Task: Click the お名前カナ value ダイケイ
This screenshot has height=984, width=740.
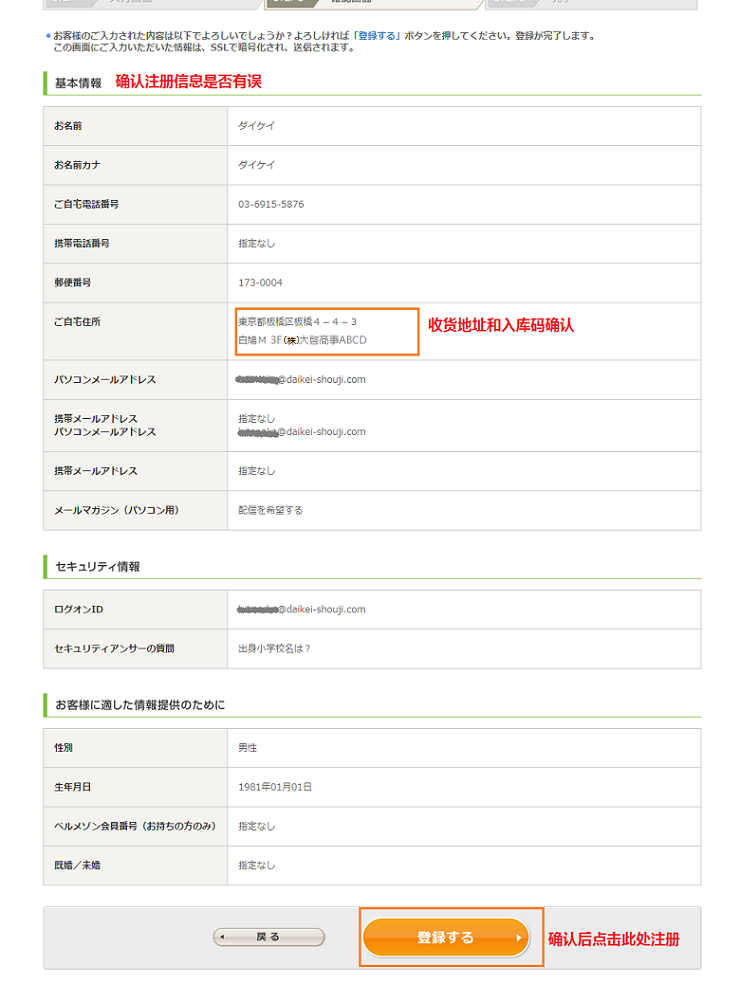Action: pos(256,165)
